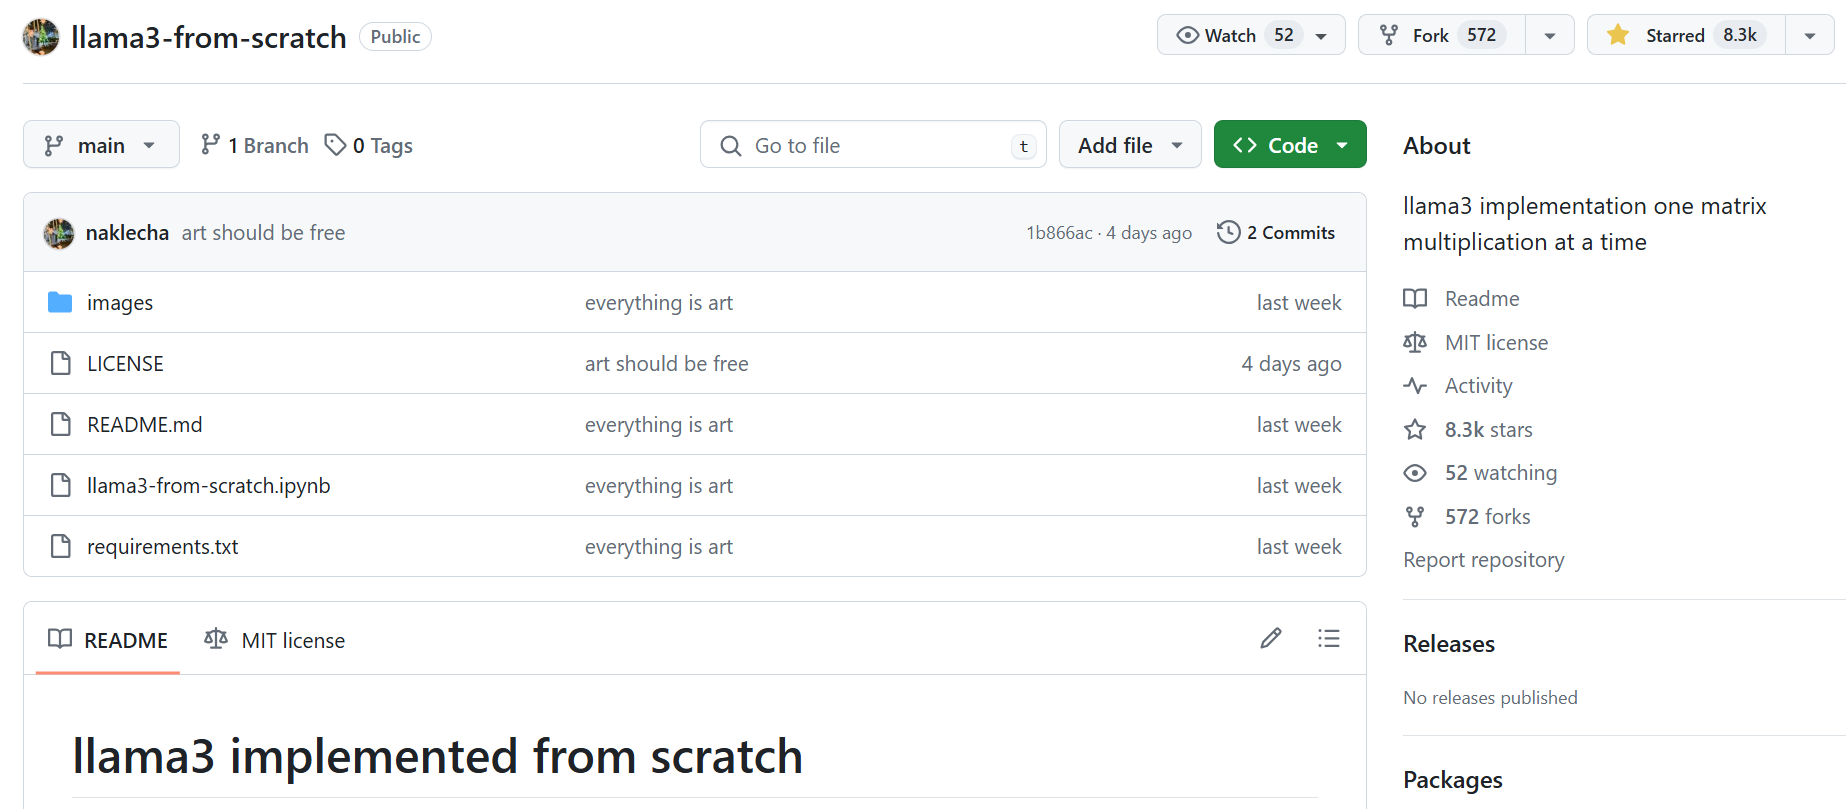Screen dimensions: 1846x809
Task: Click the star icon beside 8.3k stars
Action: 1415,429
